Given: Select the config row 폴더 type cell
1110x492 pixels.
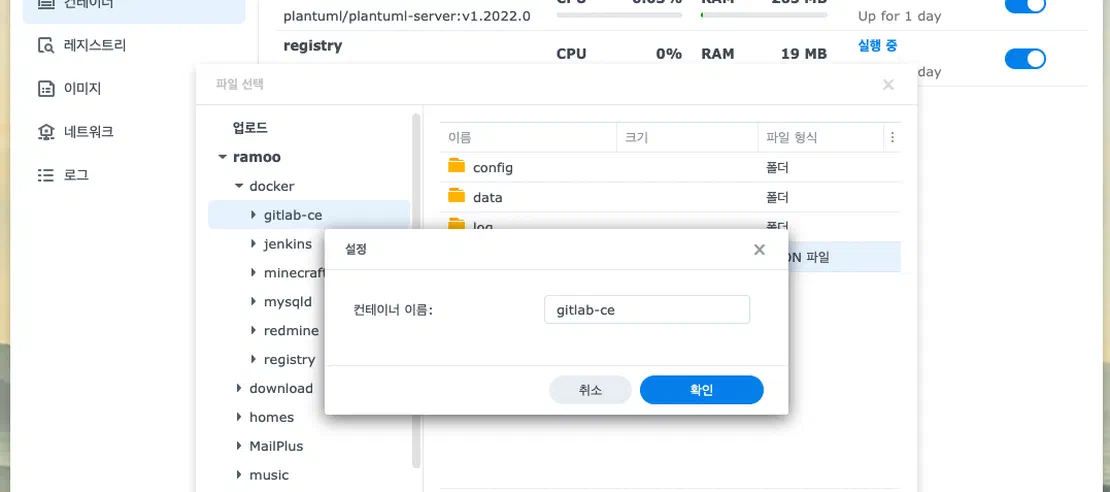Looking at the screenshot, I should pyautogui.click(x=777, y=168).
